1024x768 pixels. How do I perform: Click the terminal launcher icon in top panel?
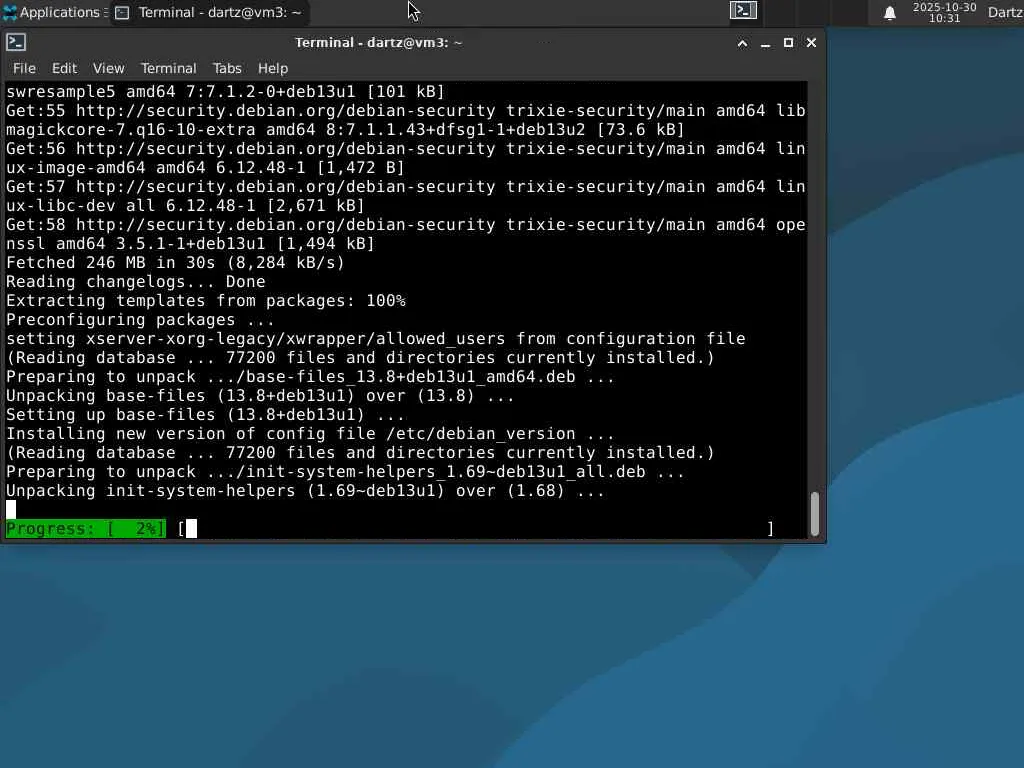[743, 10]
